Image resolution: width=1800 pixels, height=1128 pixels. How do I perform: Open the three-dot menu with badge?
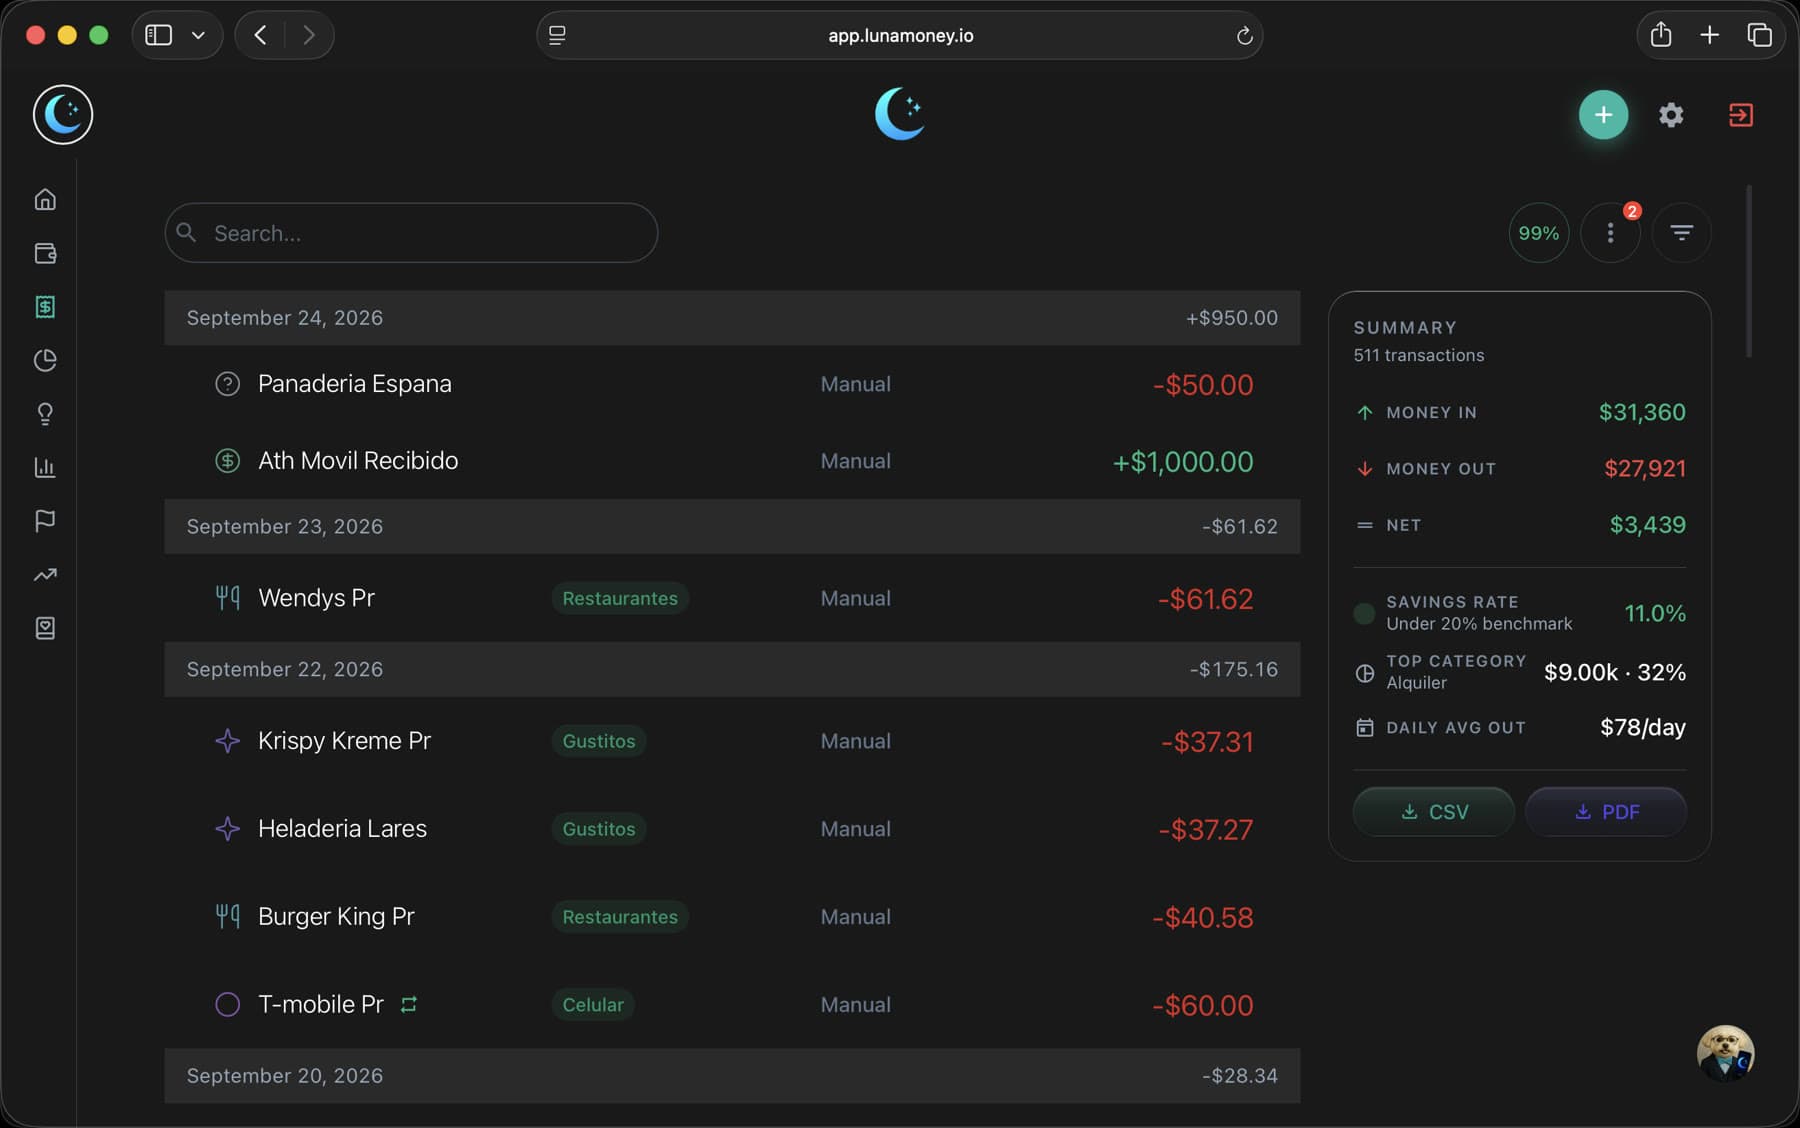(x=1610, y=233)
